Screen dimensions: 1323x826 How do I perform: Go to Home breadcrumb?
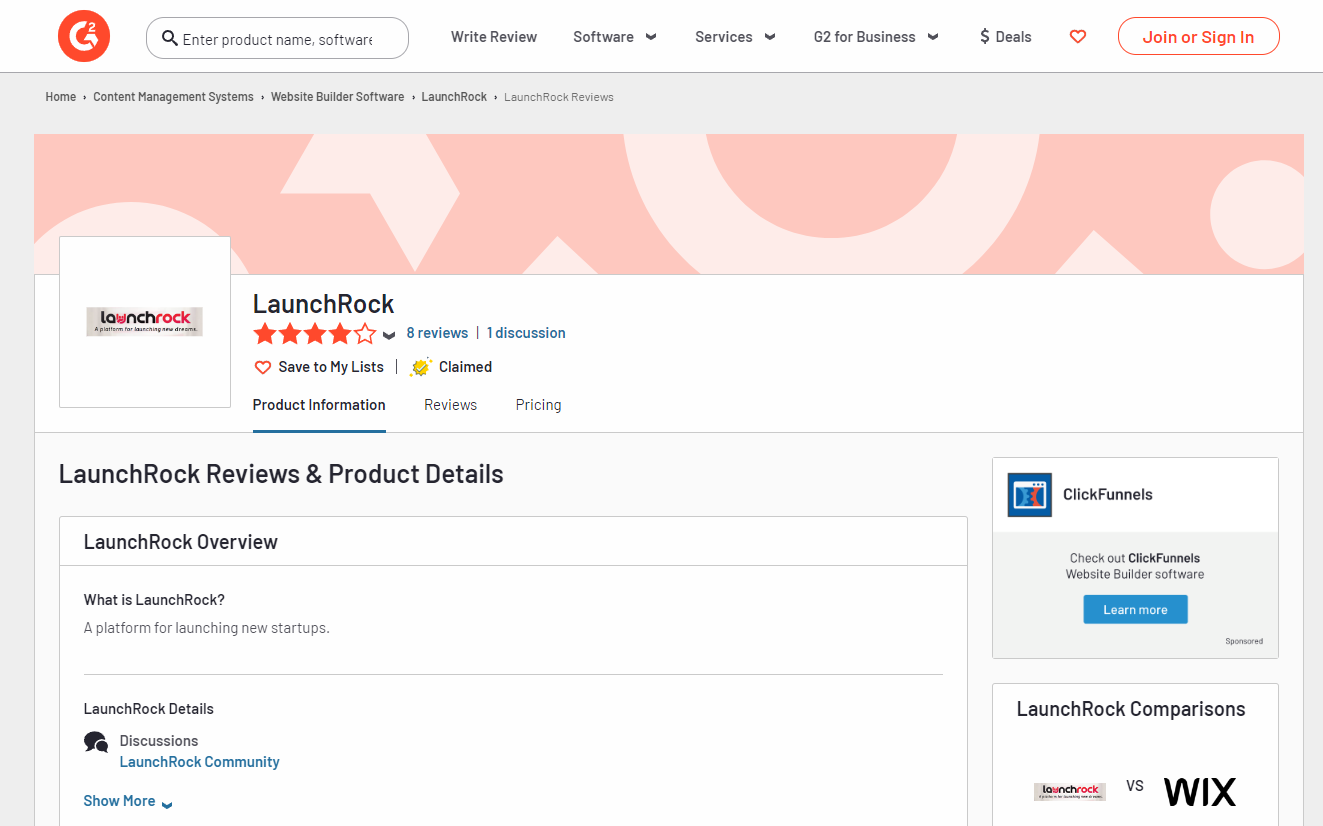[60, 97]
